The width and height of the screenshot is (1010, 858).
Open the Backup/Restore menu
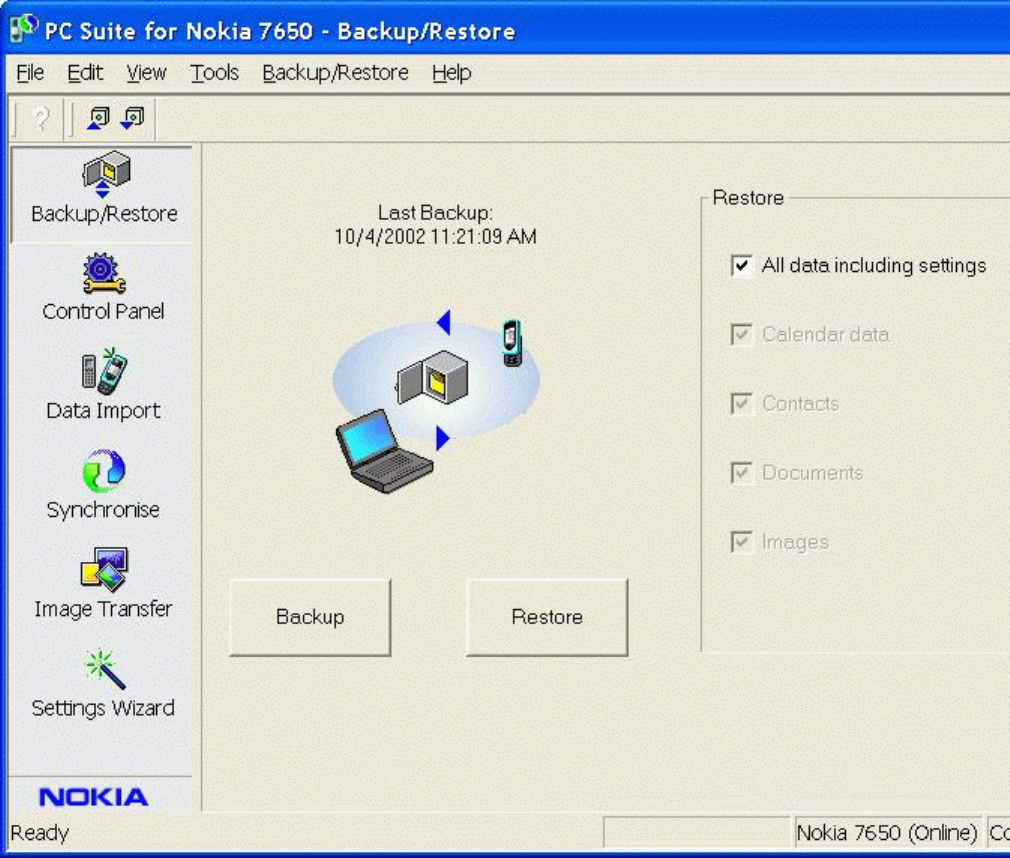[336, 73]
